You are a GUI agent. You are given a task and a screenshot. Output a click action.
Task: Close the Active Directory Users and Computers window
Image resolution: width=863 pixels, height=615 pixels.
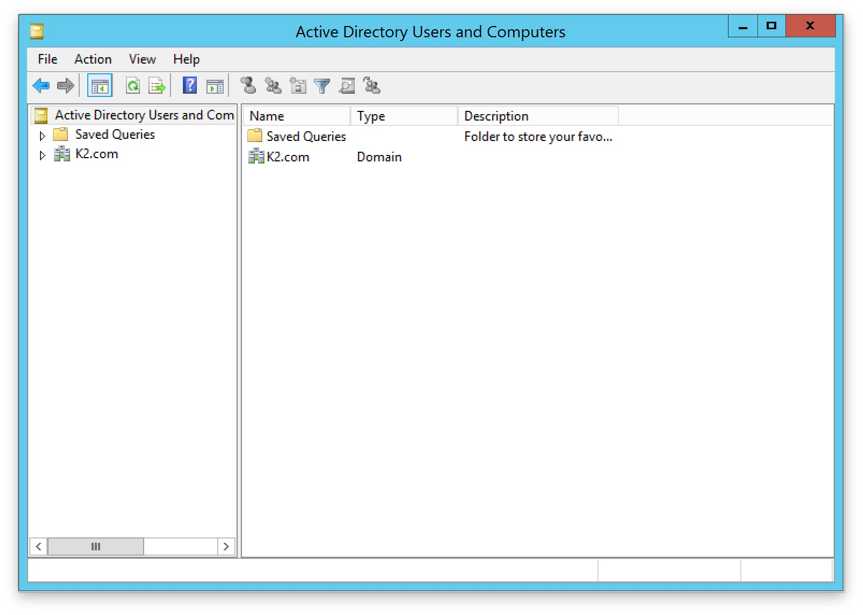click(x=811, y=26)
